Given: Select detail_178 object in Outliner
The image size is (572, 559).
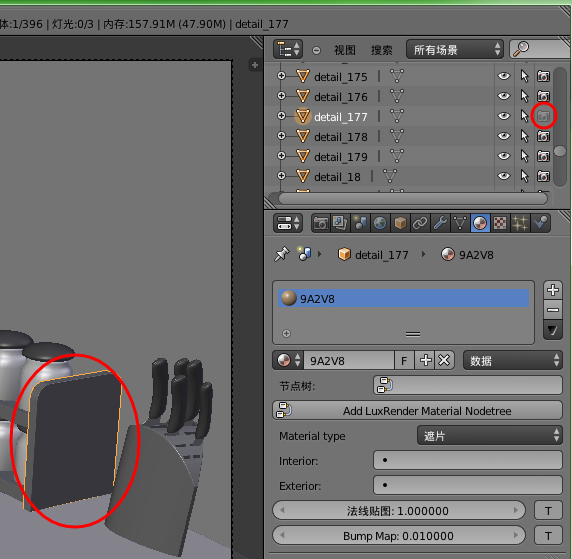Looking at the screenshot, I should (340, 137).
